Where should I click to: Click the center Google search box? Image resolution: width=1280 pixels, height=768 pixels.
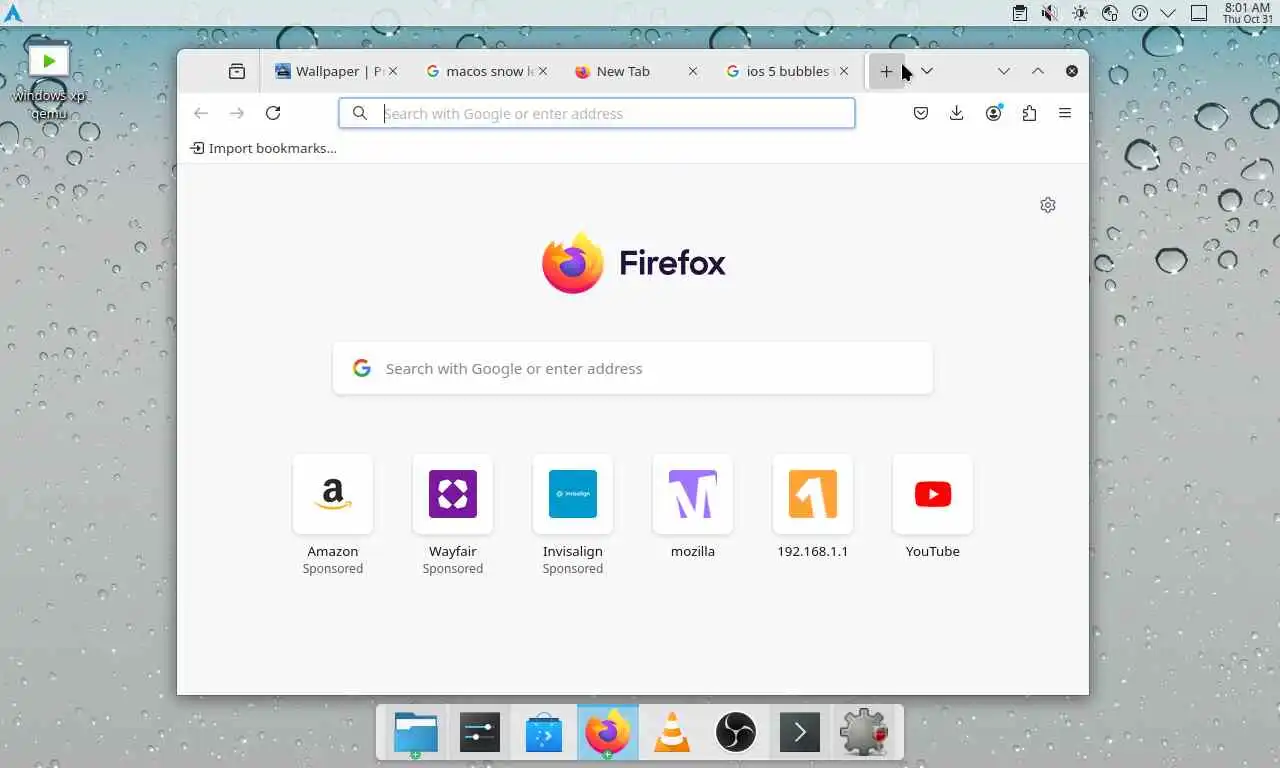(633, 368)
